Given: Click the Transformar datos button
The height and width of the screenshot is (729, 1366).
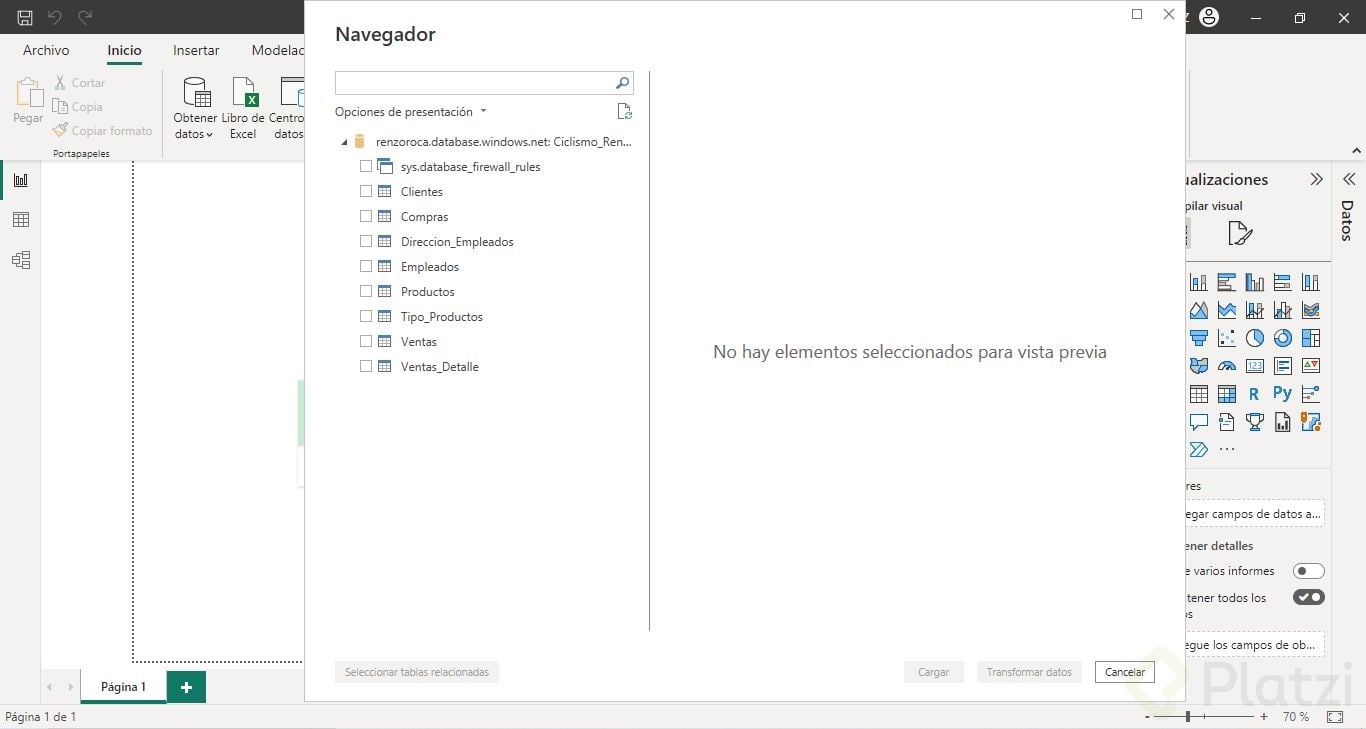Looking at the screenshot, I should coord(1029,672).
